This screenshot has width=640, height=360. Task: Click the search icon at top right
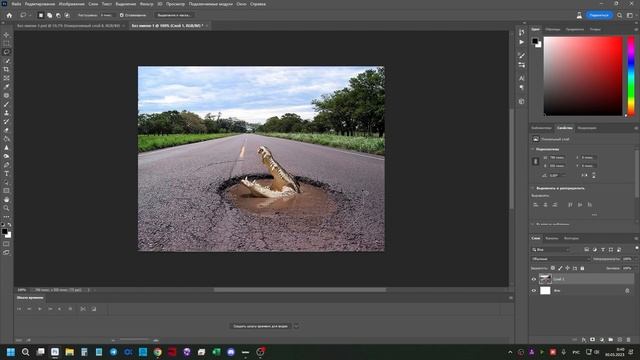pyautogui.click(x=620, y=15)
